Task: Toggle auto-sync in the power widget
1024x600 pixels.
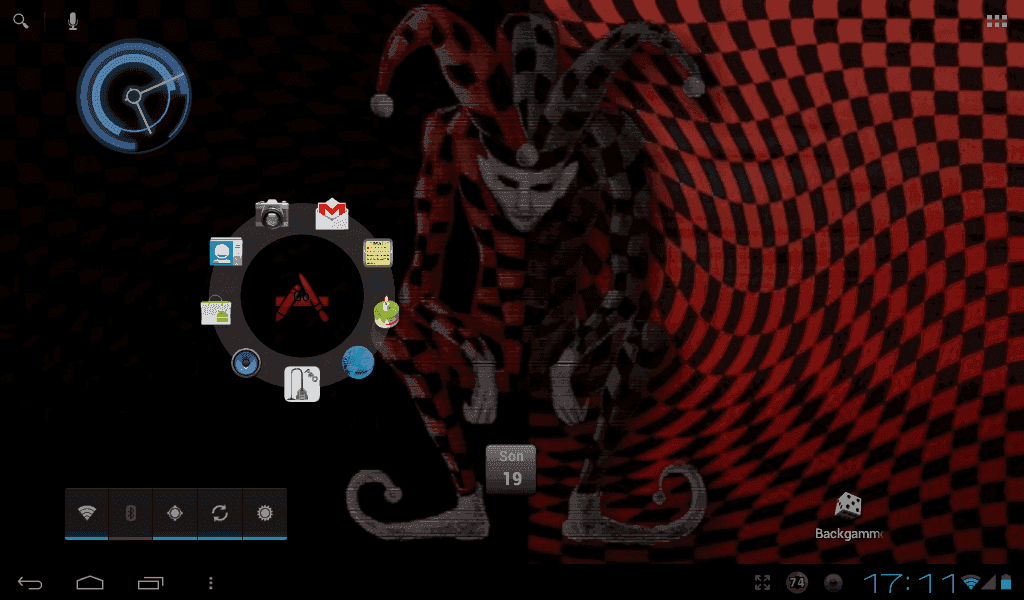Action: 219,513
